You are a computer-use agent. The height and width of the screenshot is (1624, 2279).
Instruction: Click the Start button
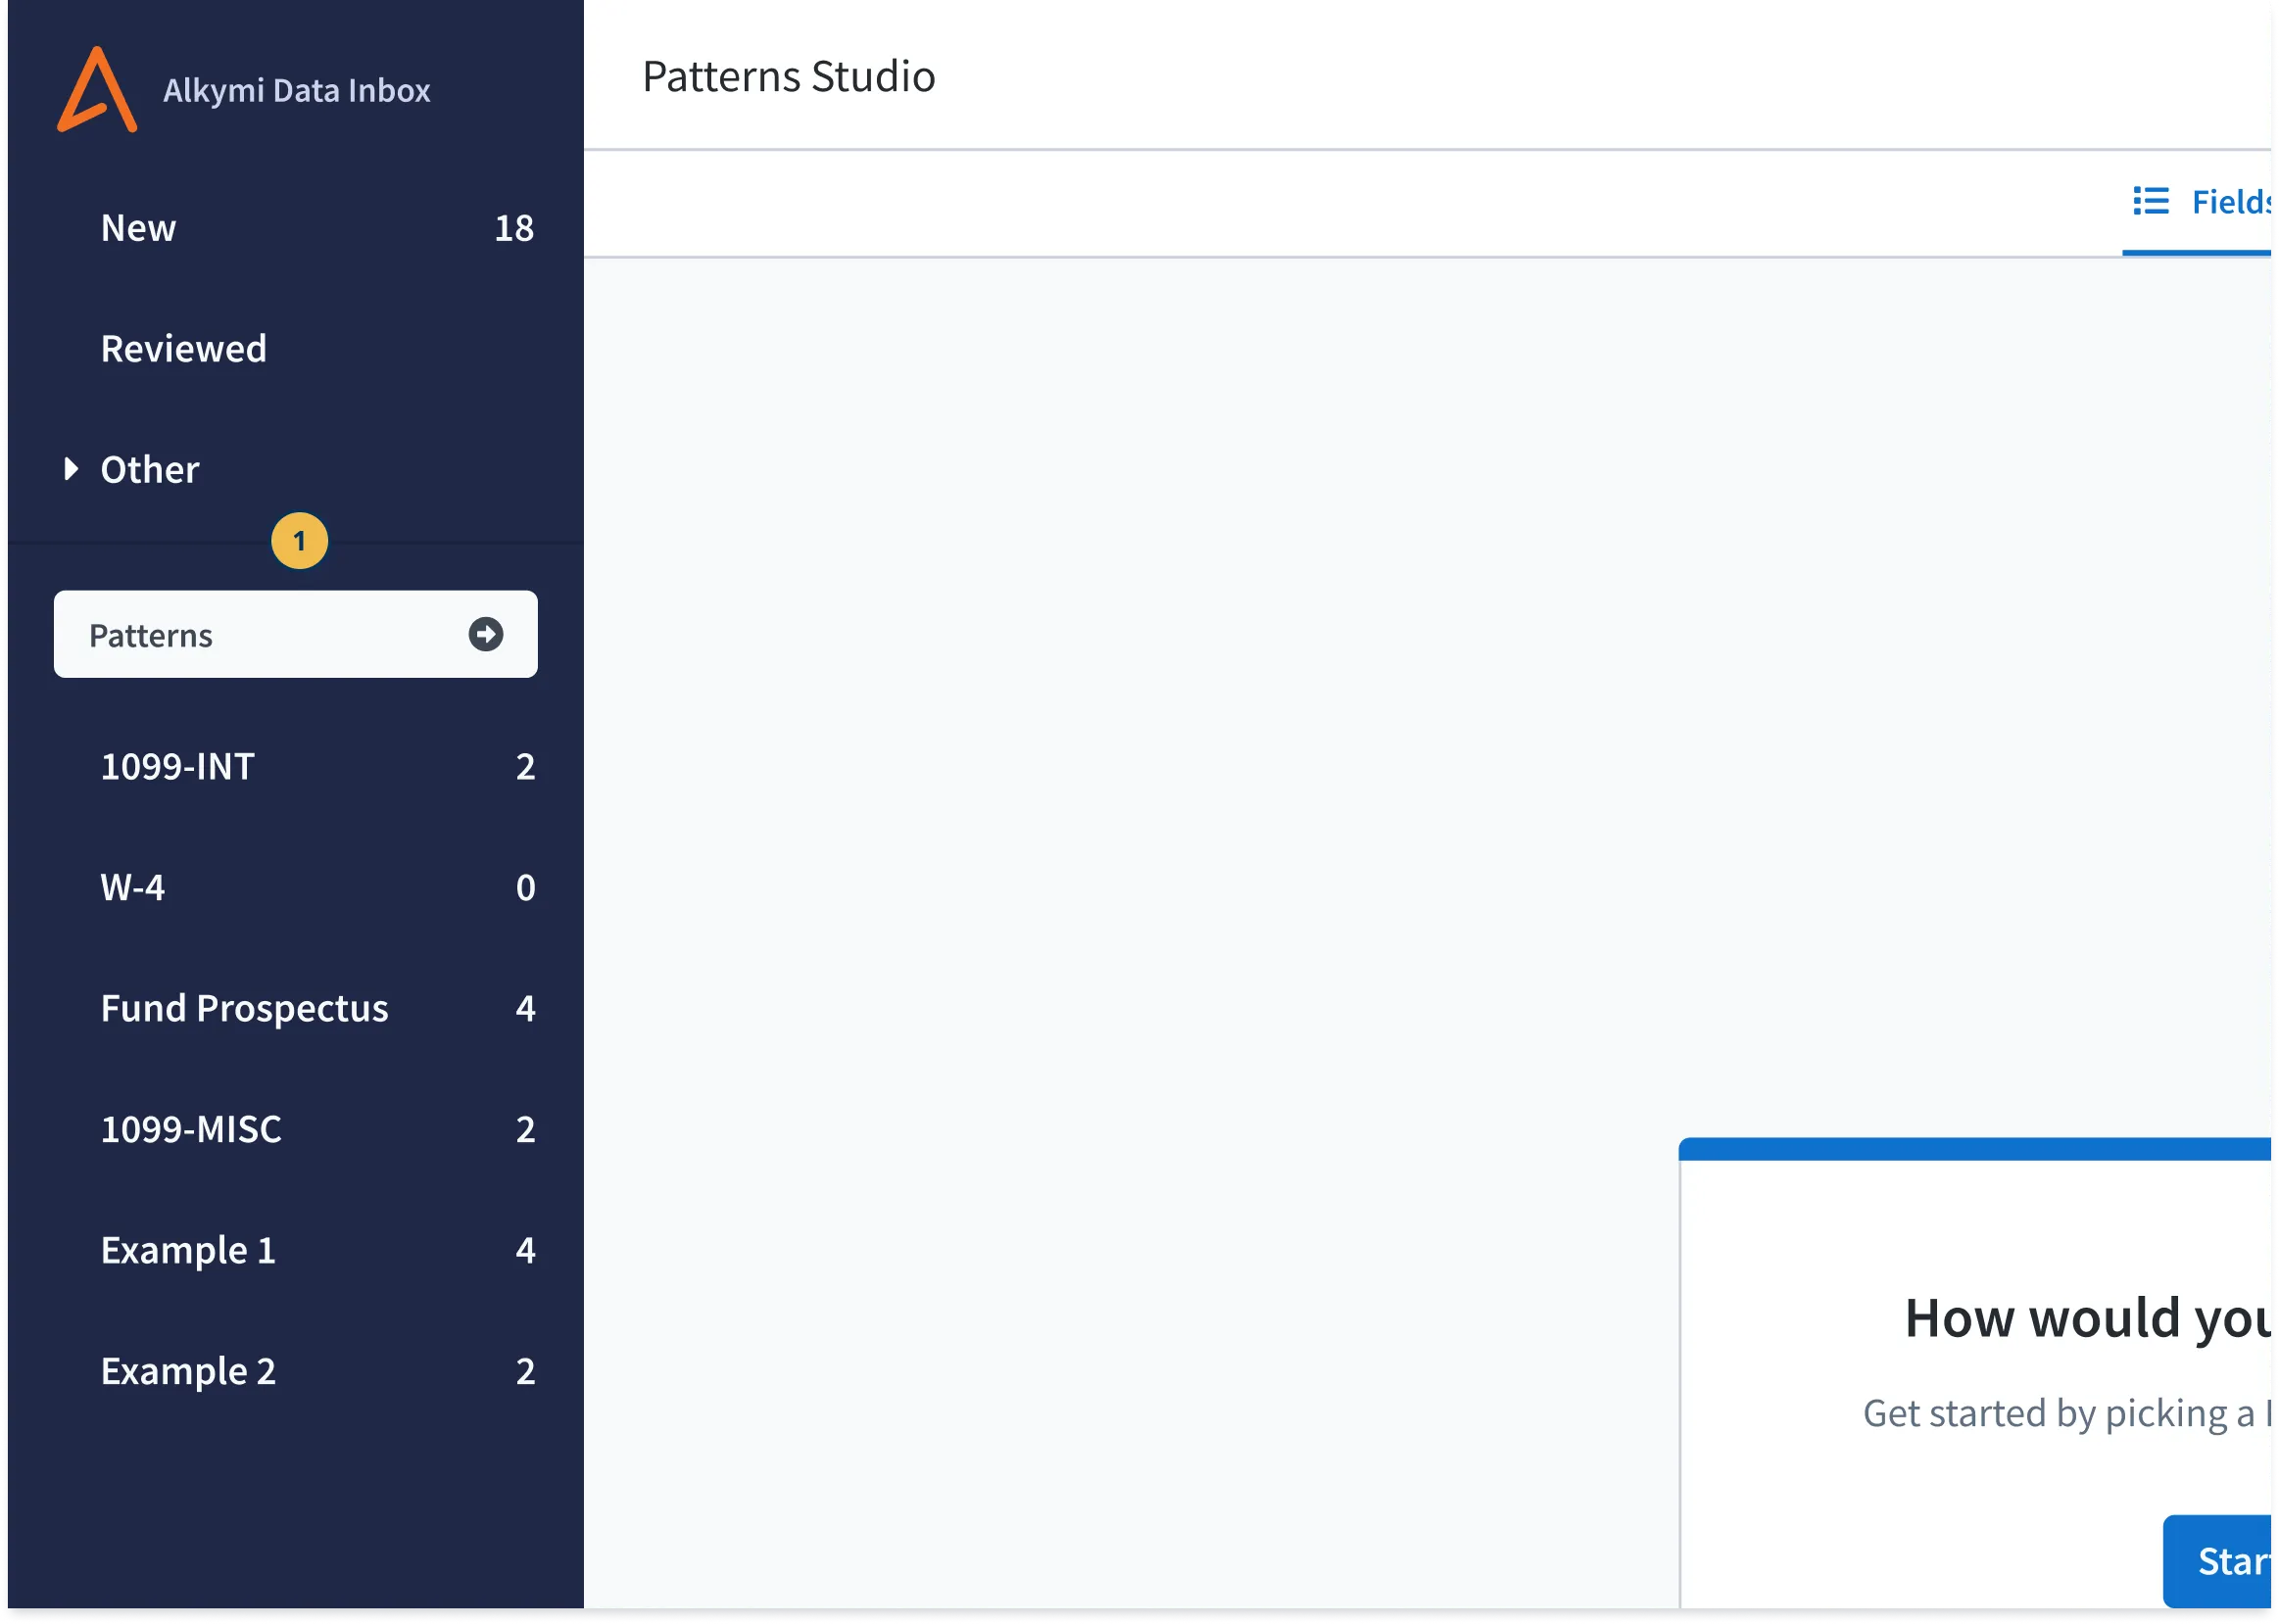pyautogui.click(x=2219, y=1562)
